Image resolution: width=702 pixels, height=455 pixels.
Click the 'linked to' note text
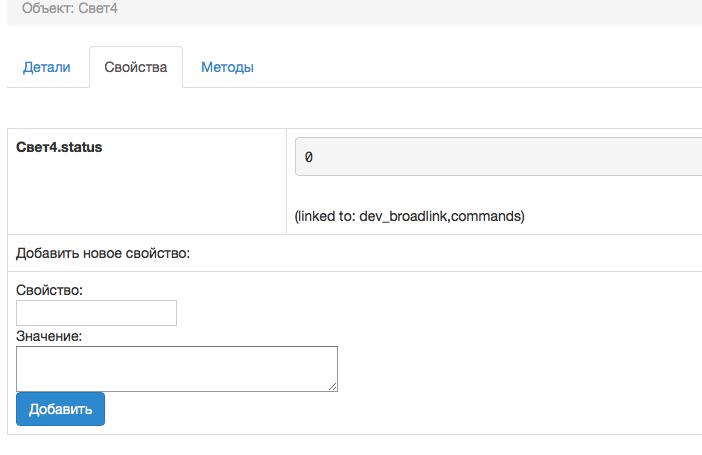409,216
